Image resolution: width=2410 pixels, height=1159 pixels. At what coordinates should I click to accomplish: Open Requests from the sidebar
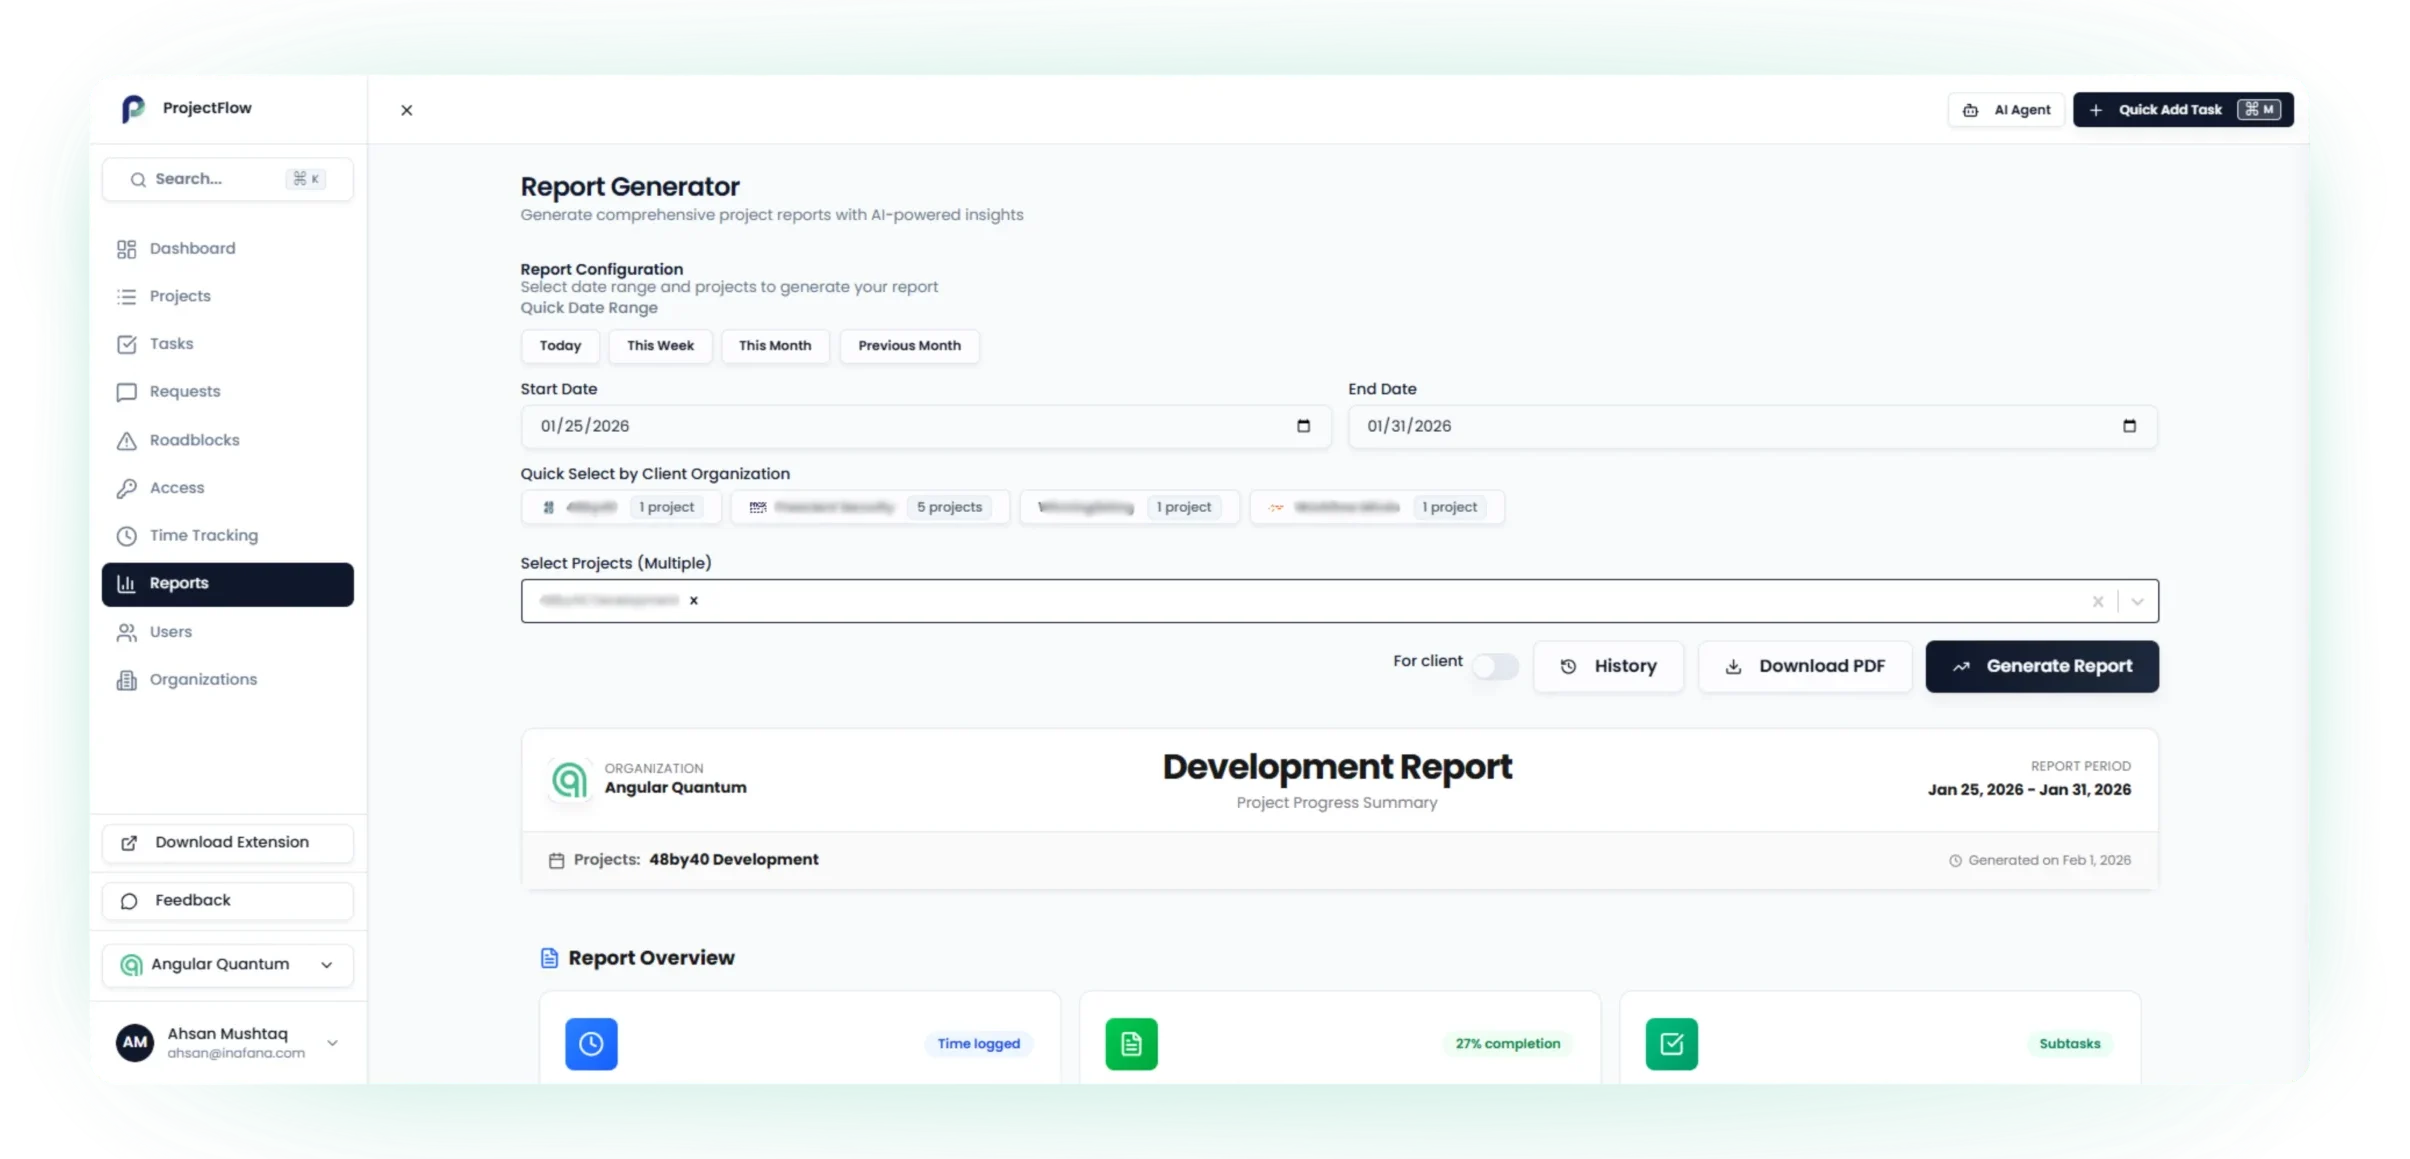click(x=185, y=391)
